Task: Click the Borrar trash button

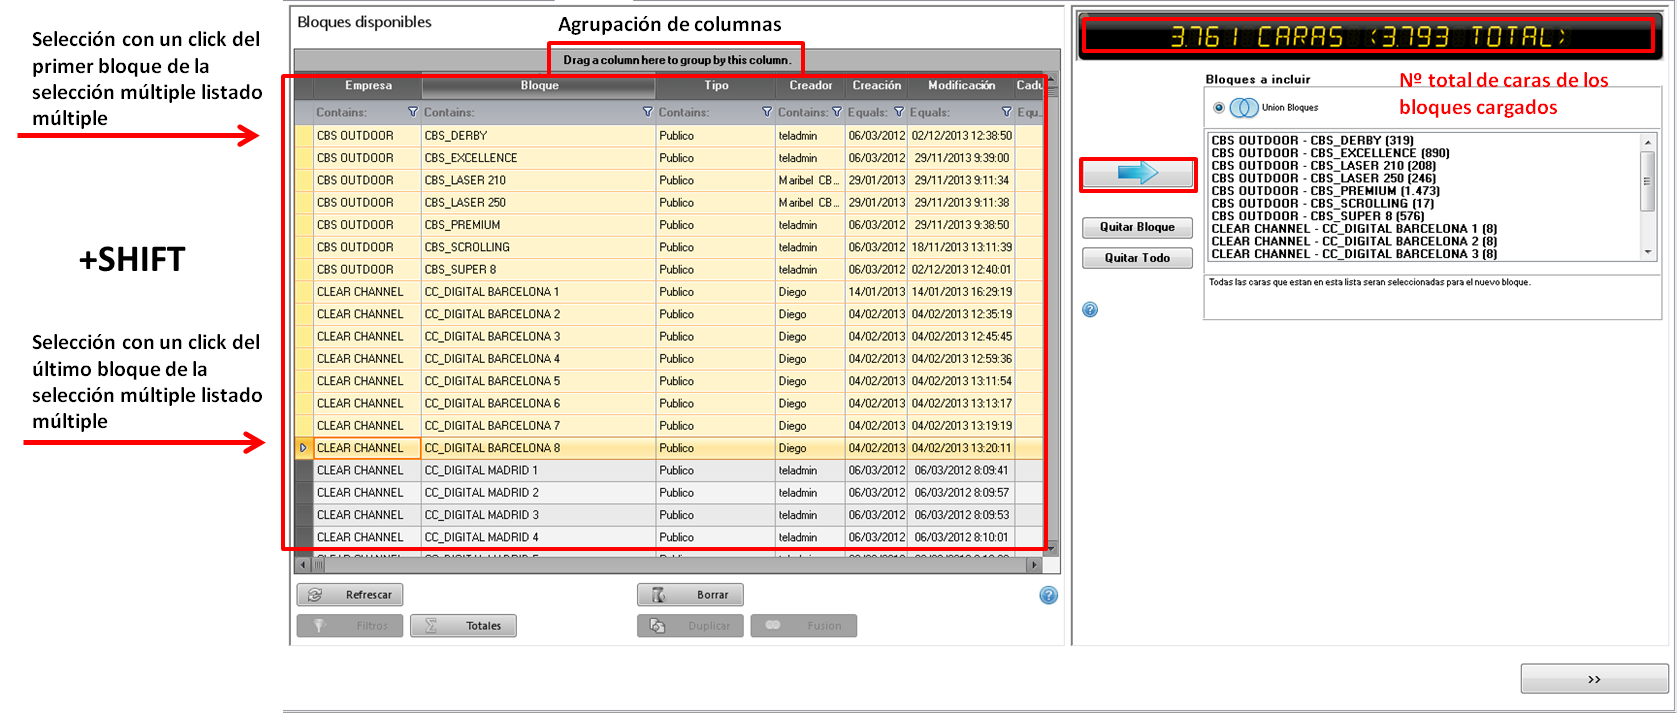Action: click(x=689, y=595)
